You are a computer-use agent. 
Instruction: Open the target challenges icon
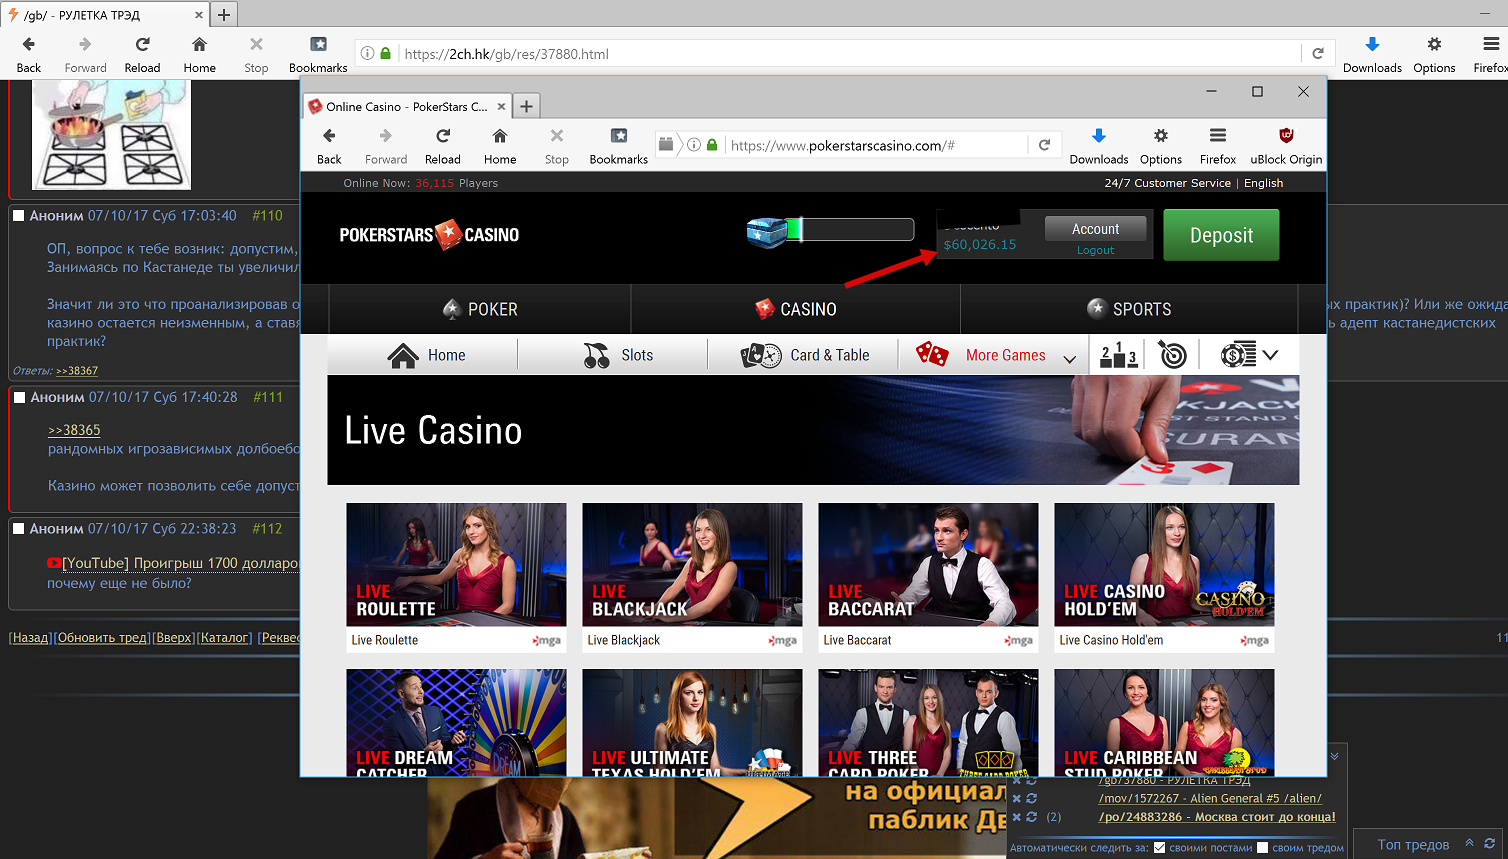[x=1172, y=355]
